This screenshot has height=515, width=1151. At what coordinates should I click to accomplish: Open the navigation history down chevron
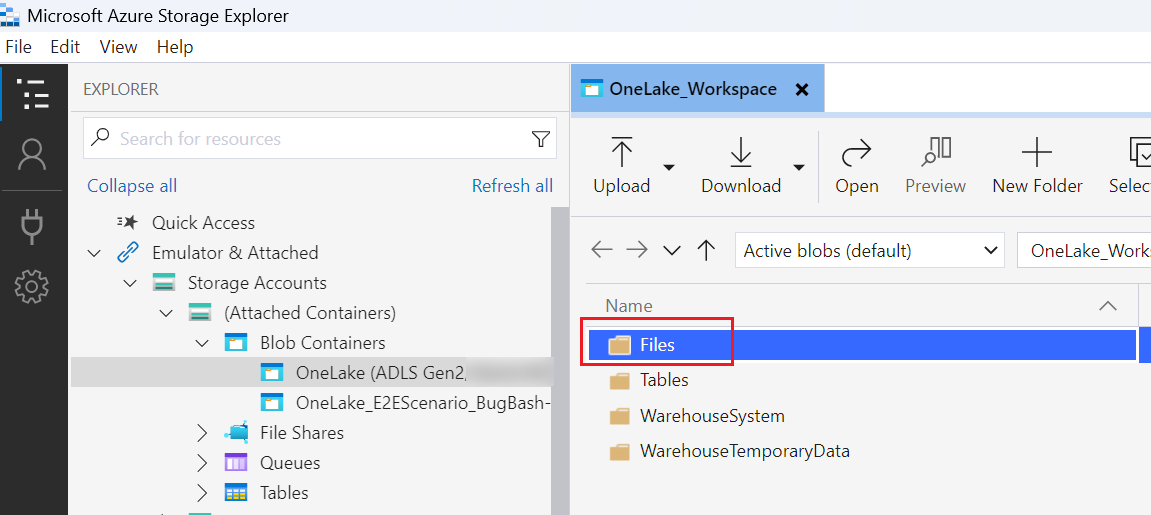point(672,251)
